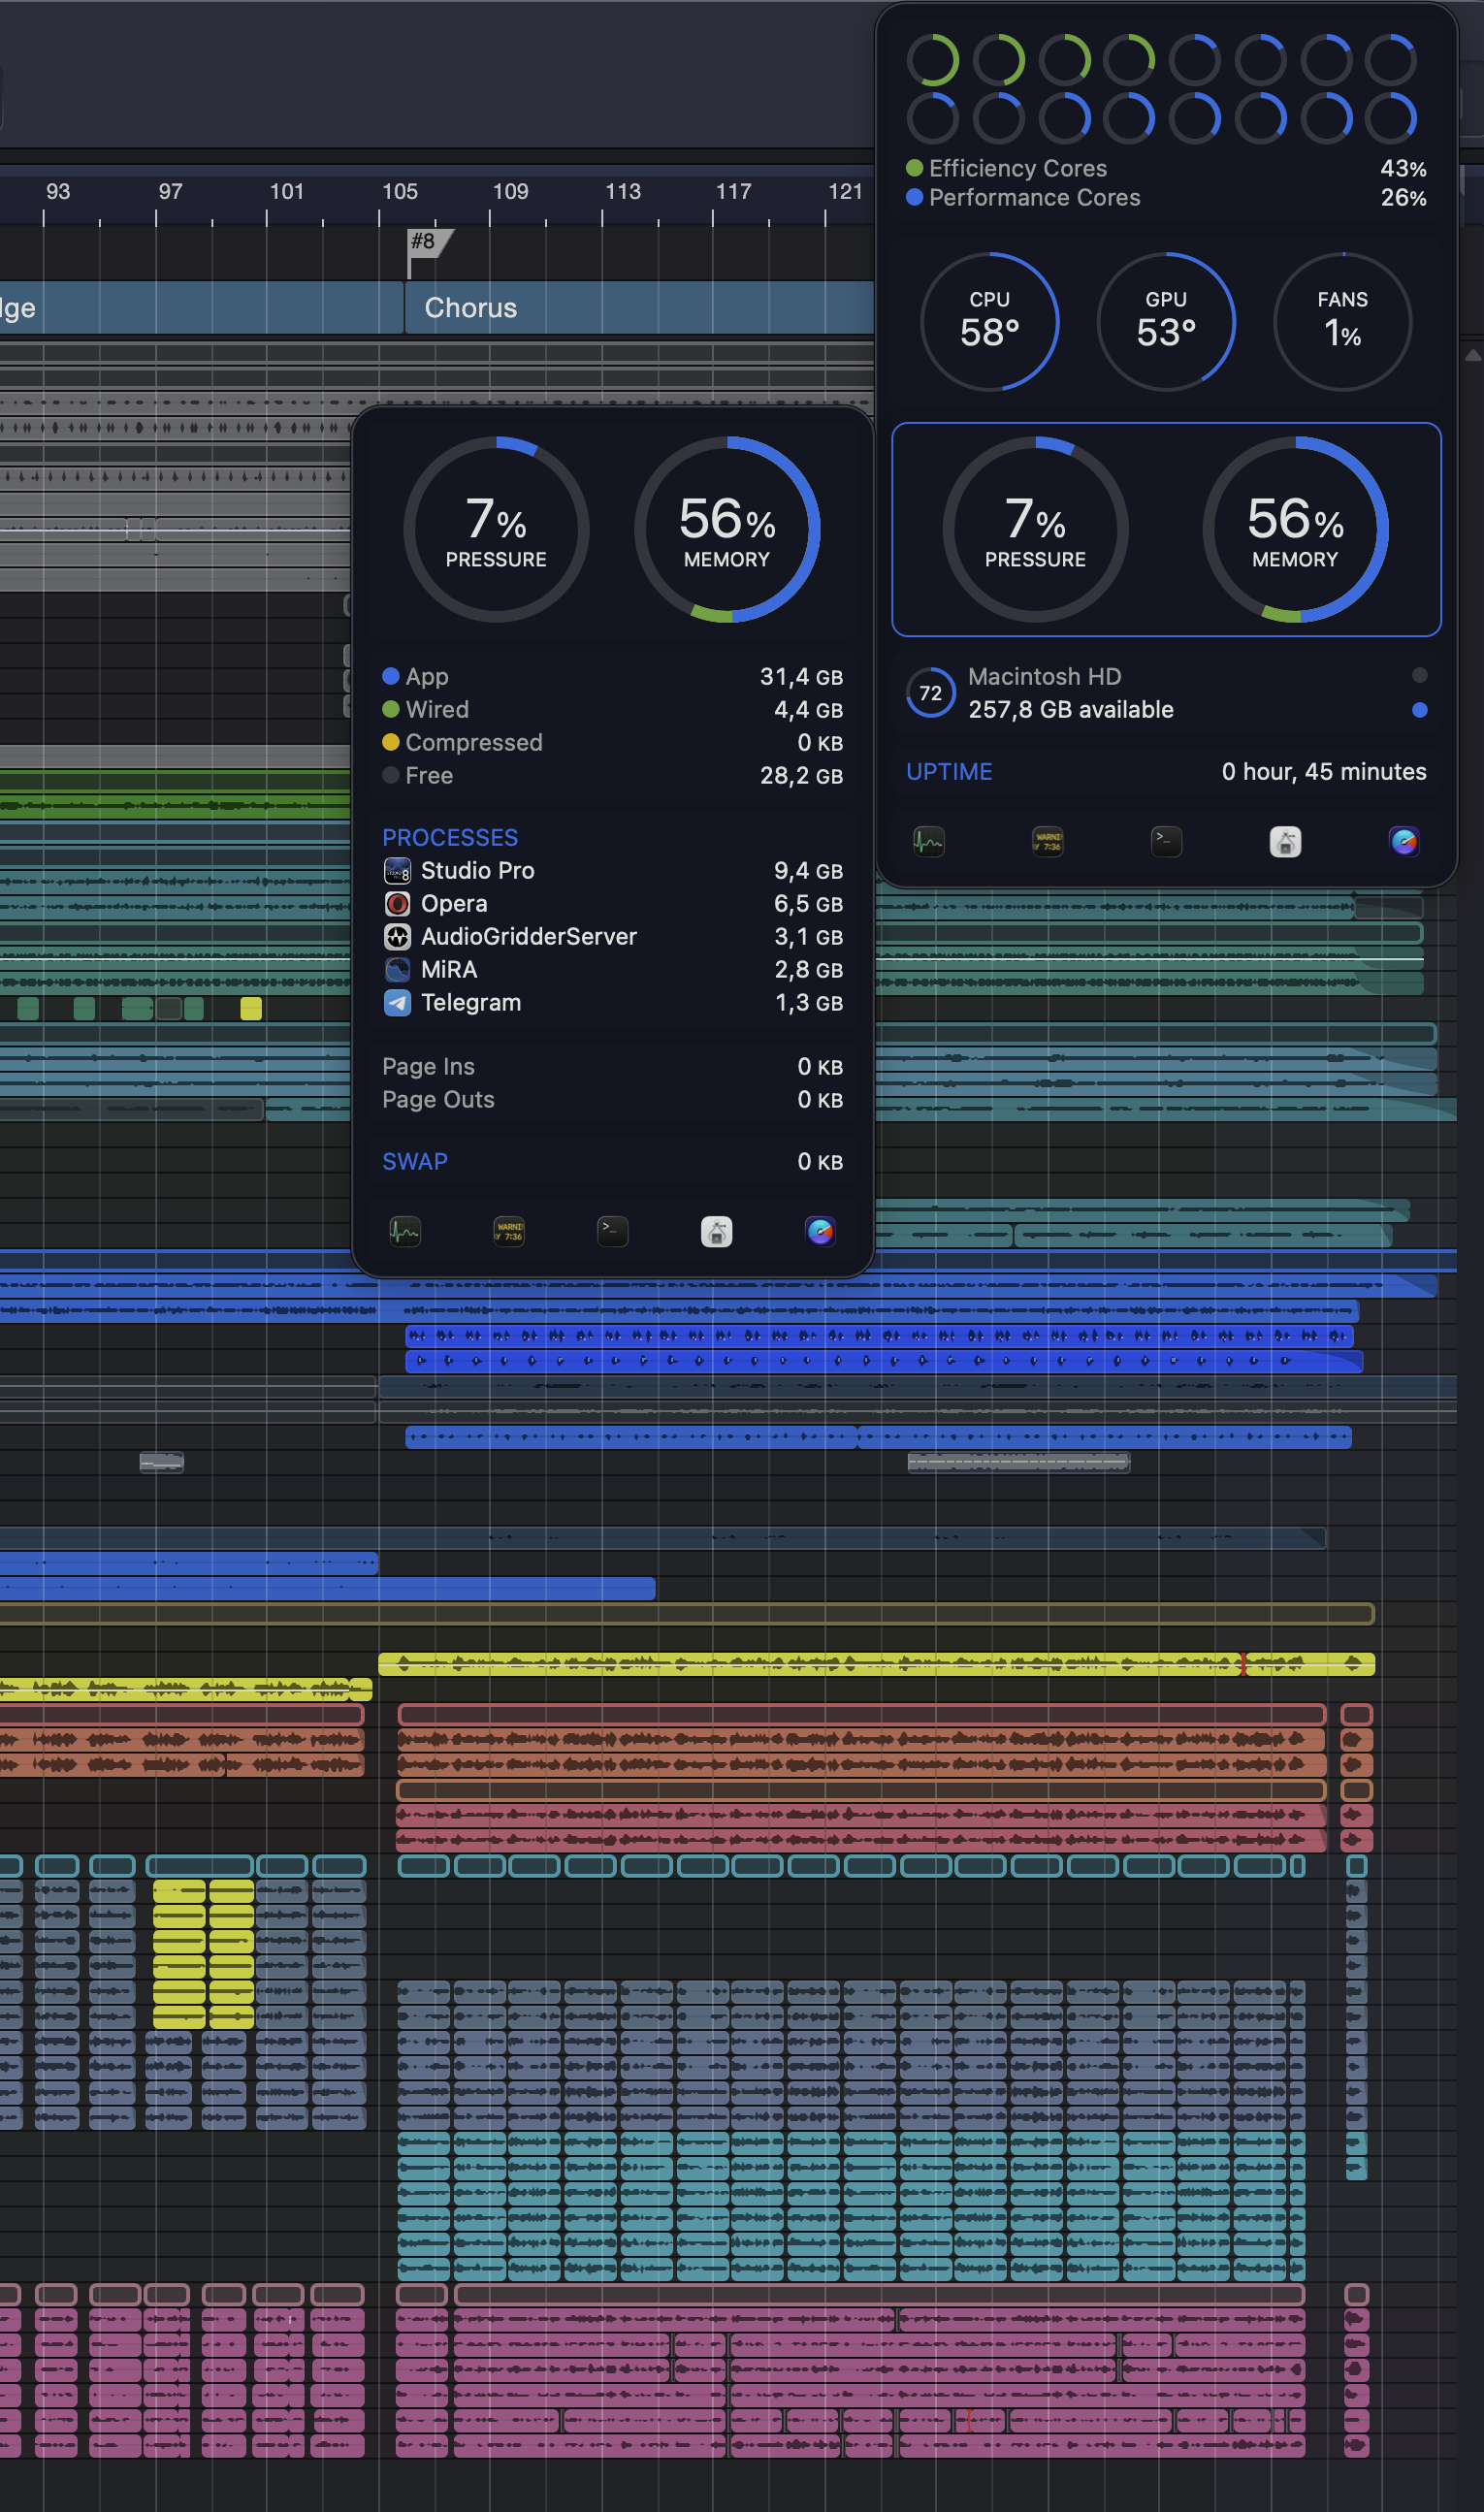Click marker #8 on the timeline
The width and height of the screenshot is (1484, 2512).
(x=426, y=243)
